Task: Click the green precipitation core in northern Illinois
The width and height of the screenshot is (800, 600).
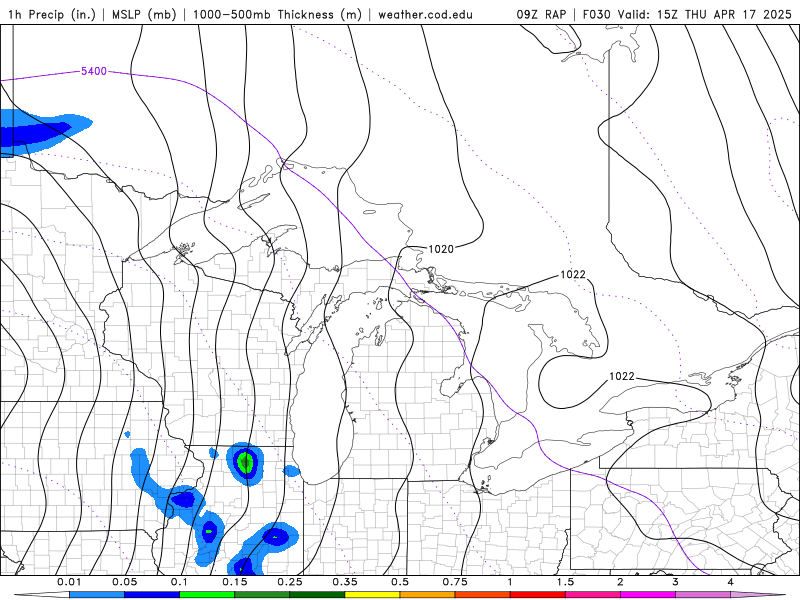Action: 246,462
